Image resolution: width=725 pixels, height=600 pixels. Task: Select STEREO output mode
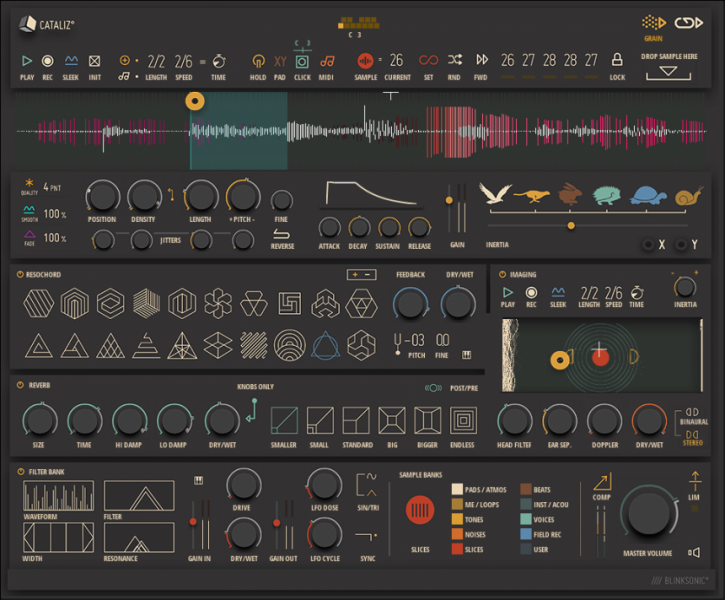point(692,438)
